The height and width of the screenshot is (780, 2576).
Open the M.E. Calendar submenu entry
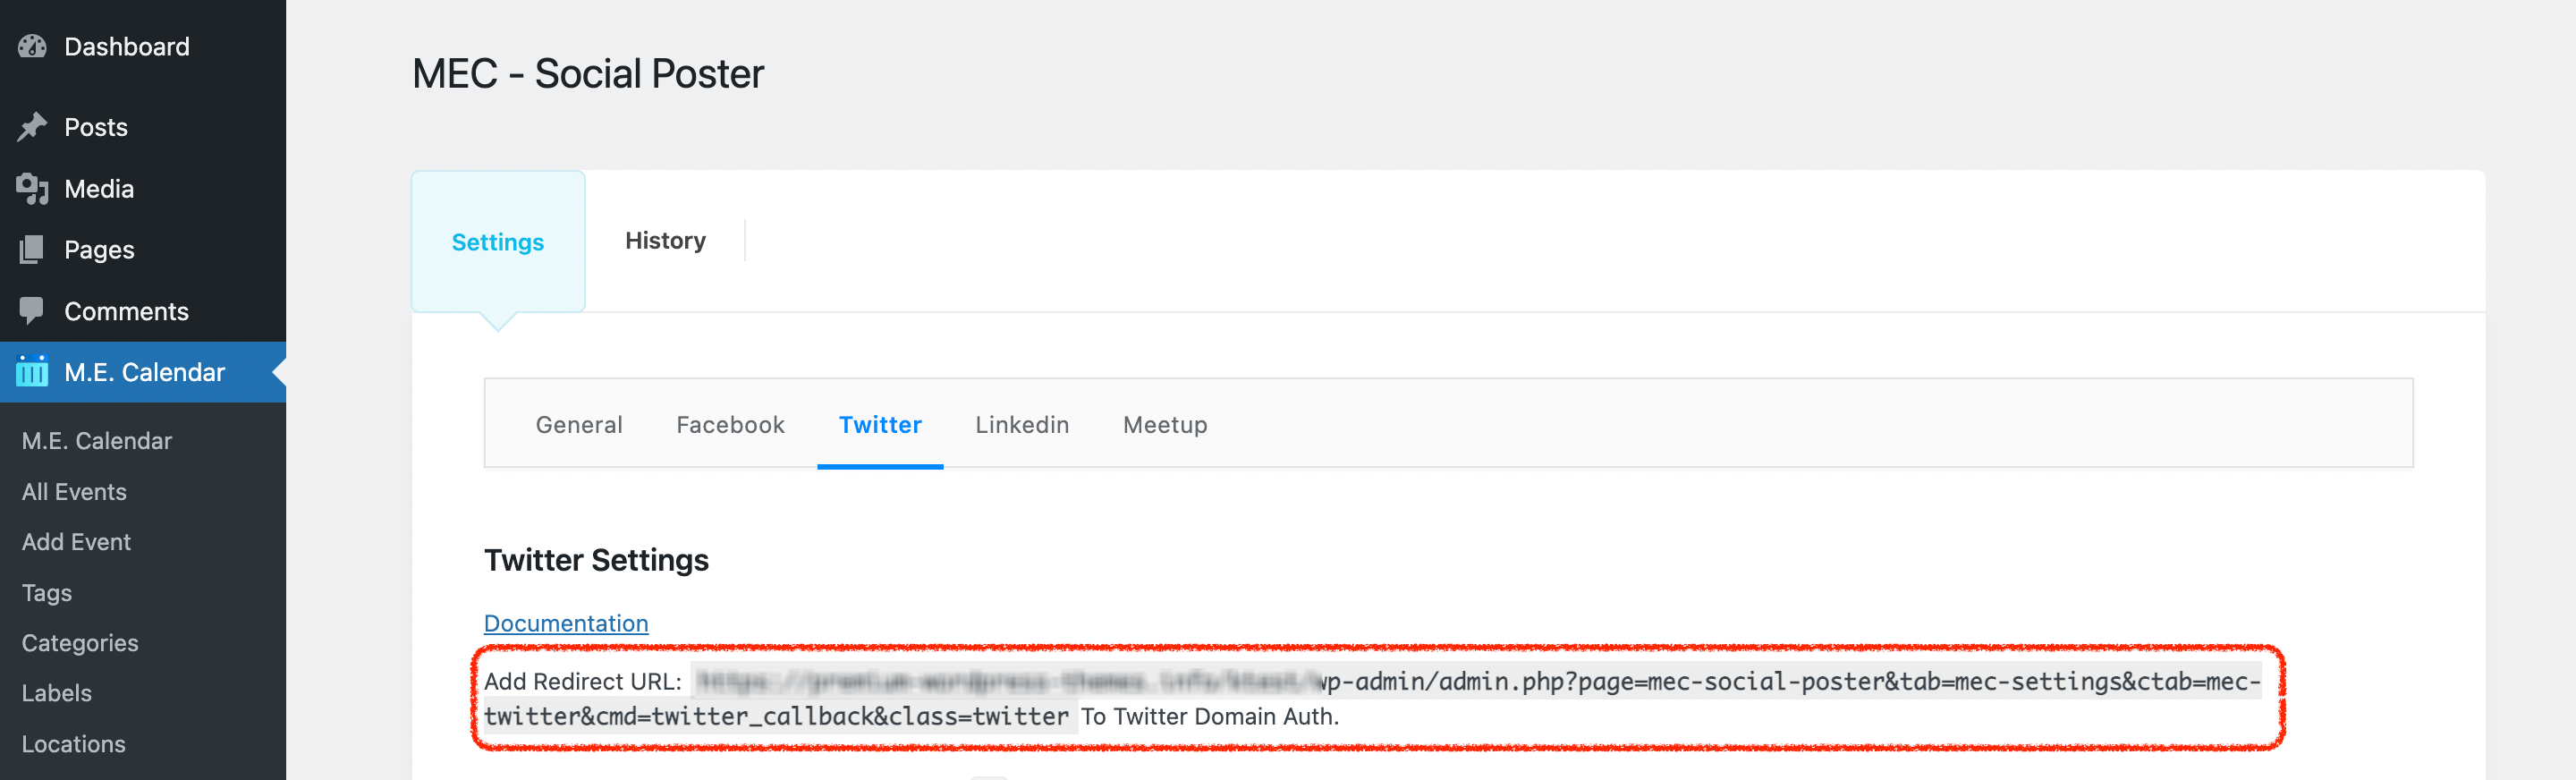[x=97, y=441]
